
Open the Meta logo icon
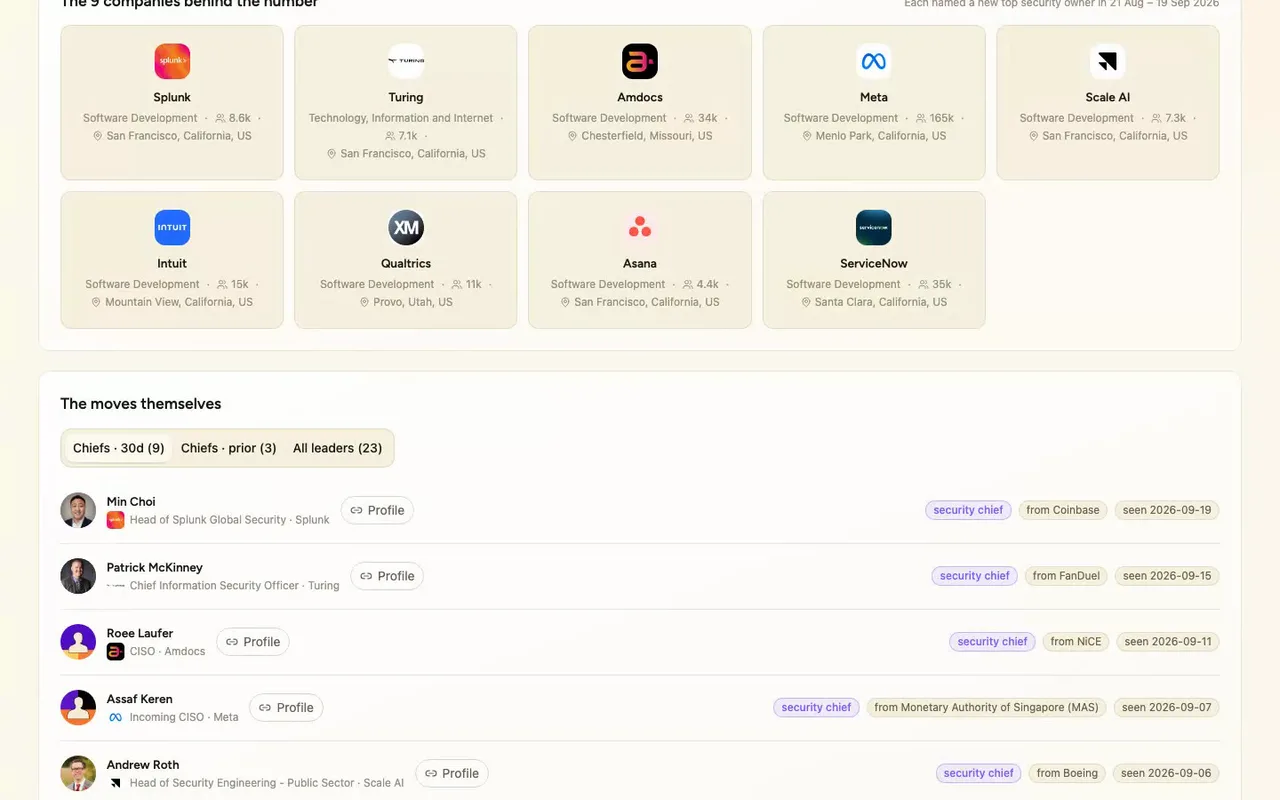coord(874,61)
